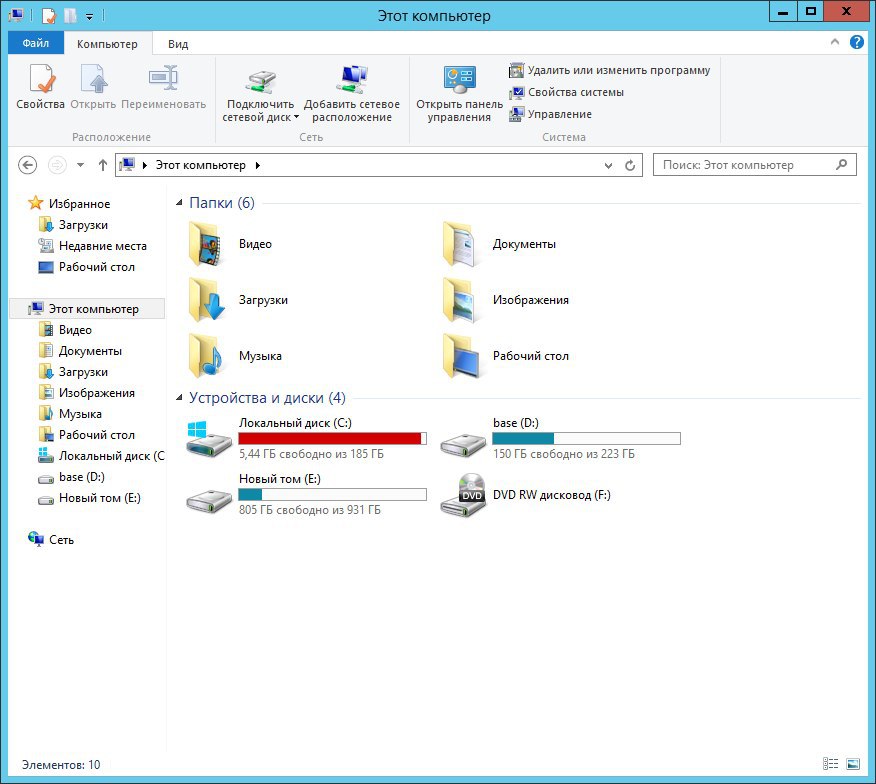Viewport: 876px width, 784px height.
Task: Switch to details view icon in status bar
Action: click(830, 764)
